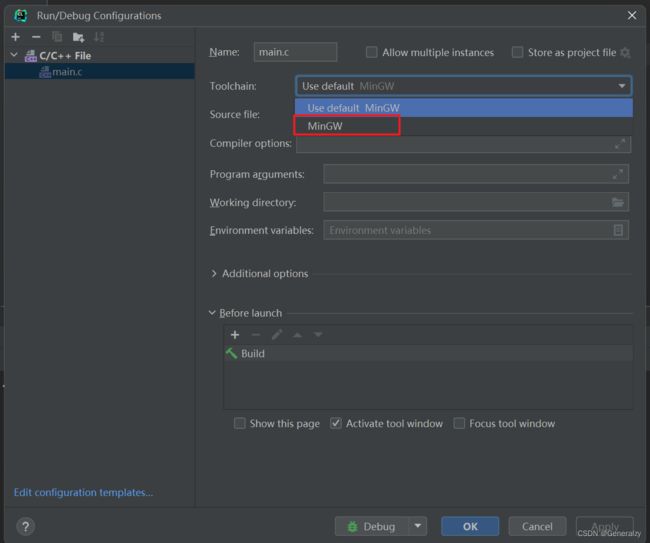Enable Focus tool window
The height and width of the screenshot is (543, 650).
pyautogui.click(x=459, y=423)
